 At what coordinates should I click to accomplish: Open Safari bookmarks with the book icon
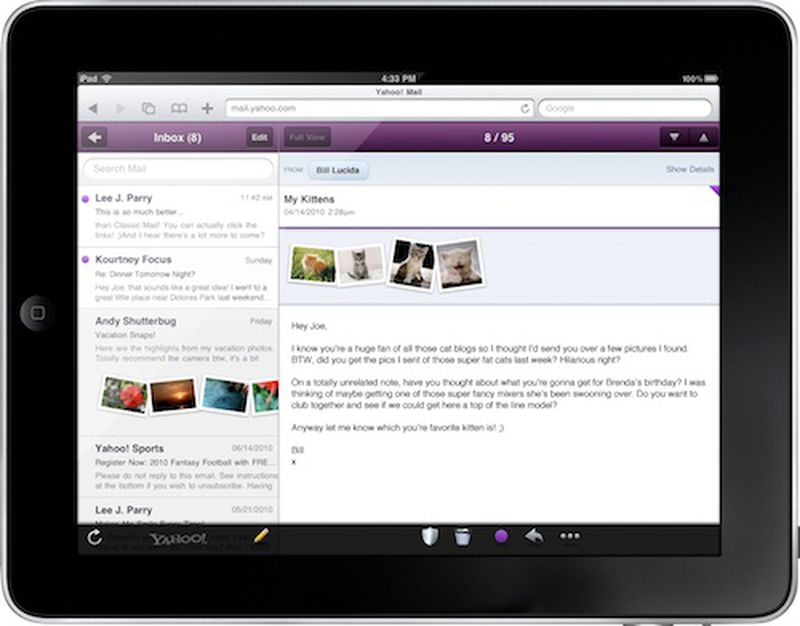[178, 106]
